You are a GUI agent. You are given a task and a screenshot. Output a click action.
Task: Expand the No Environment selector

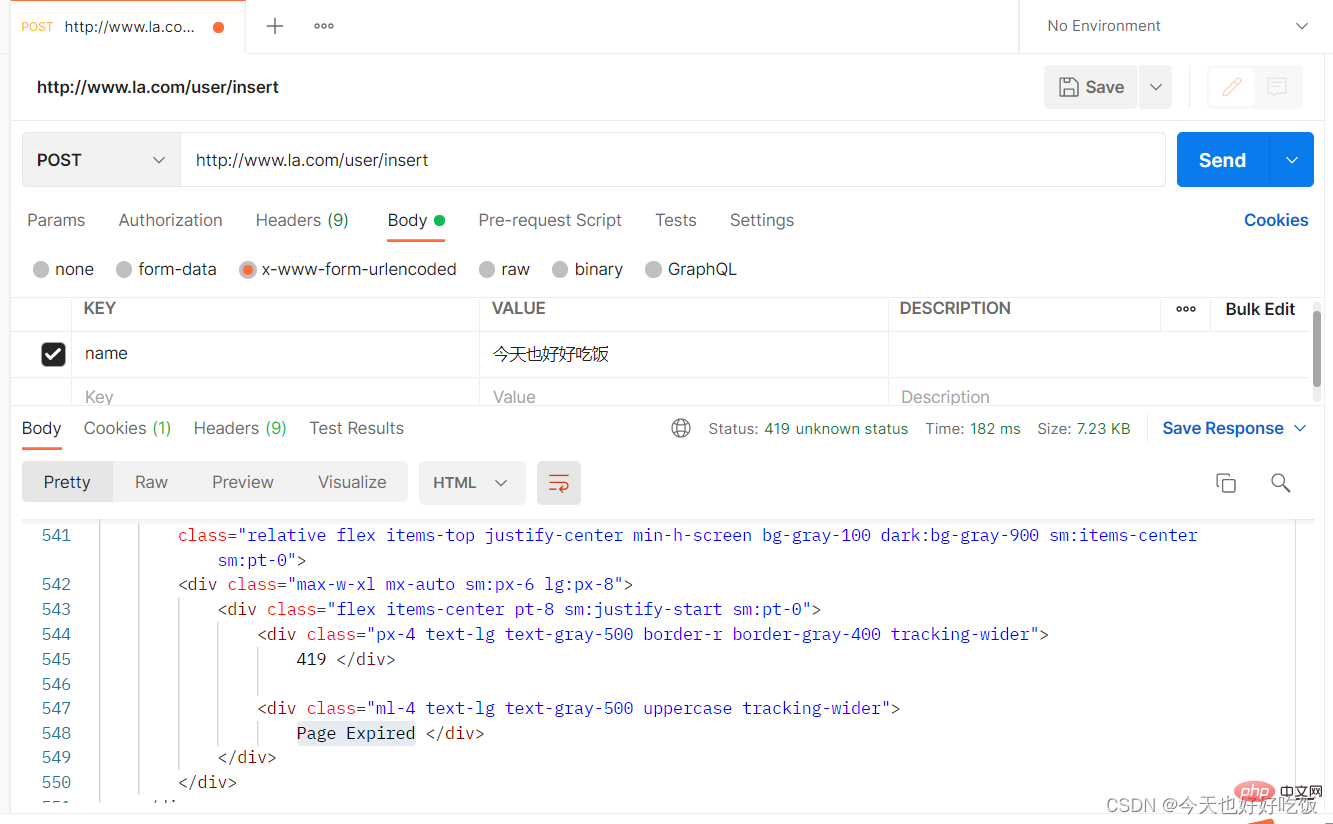[x=1176, y=26]
